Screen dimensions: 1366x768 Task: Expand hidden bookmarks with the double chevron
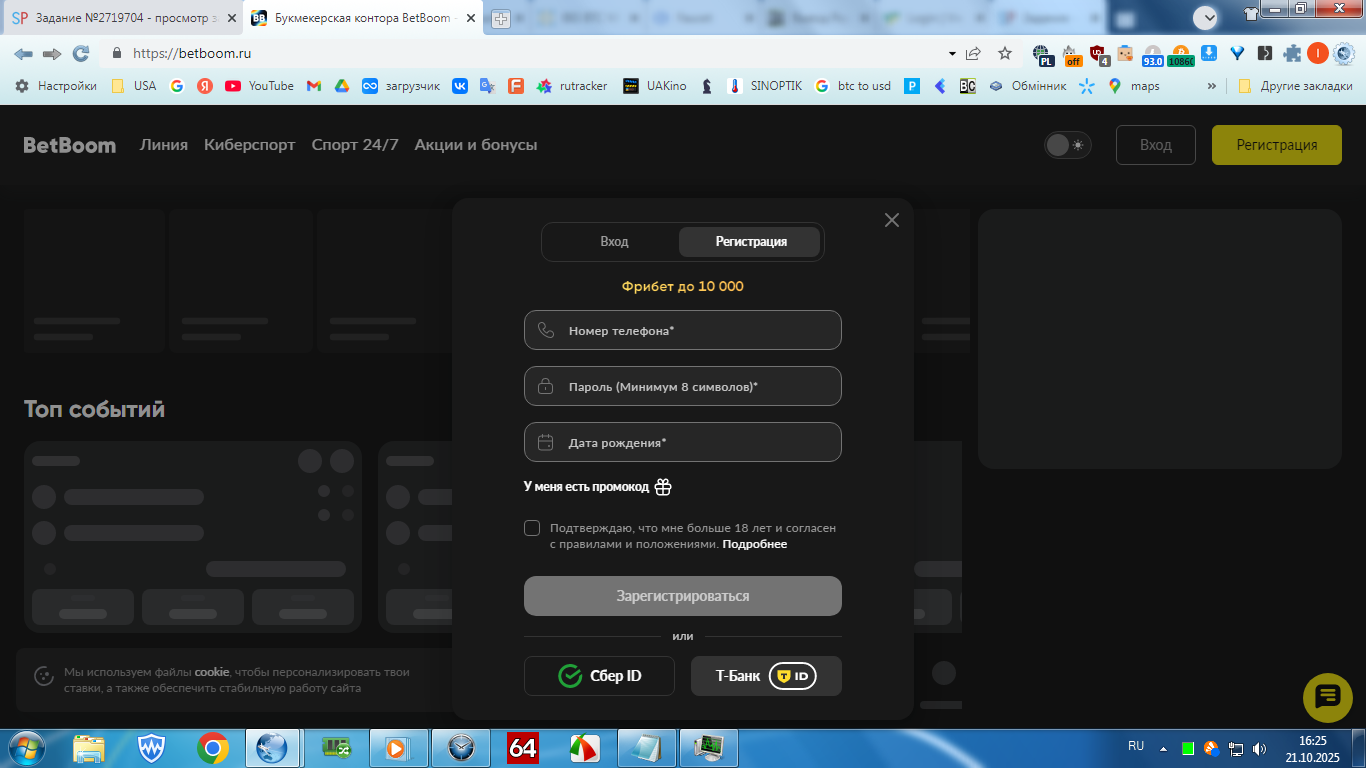1212,86
